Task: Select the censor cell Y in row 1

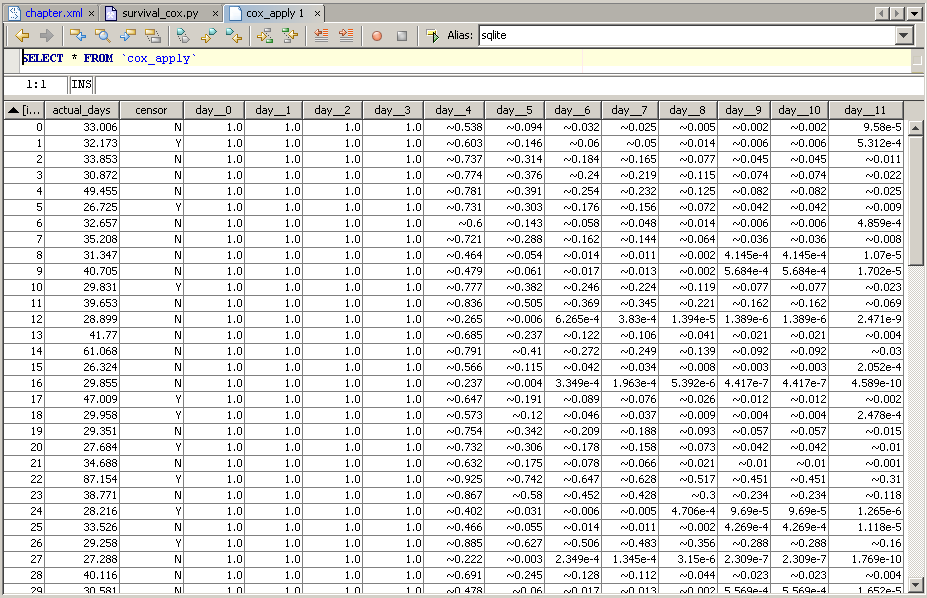Action: click(151, 143)
